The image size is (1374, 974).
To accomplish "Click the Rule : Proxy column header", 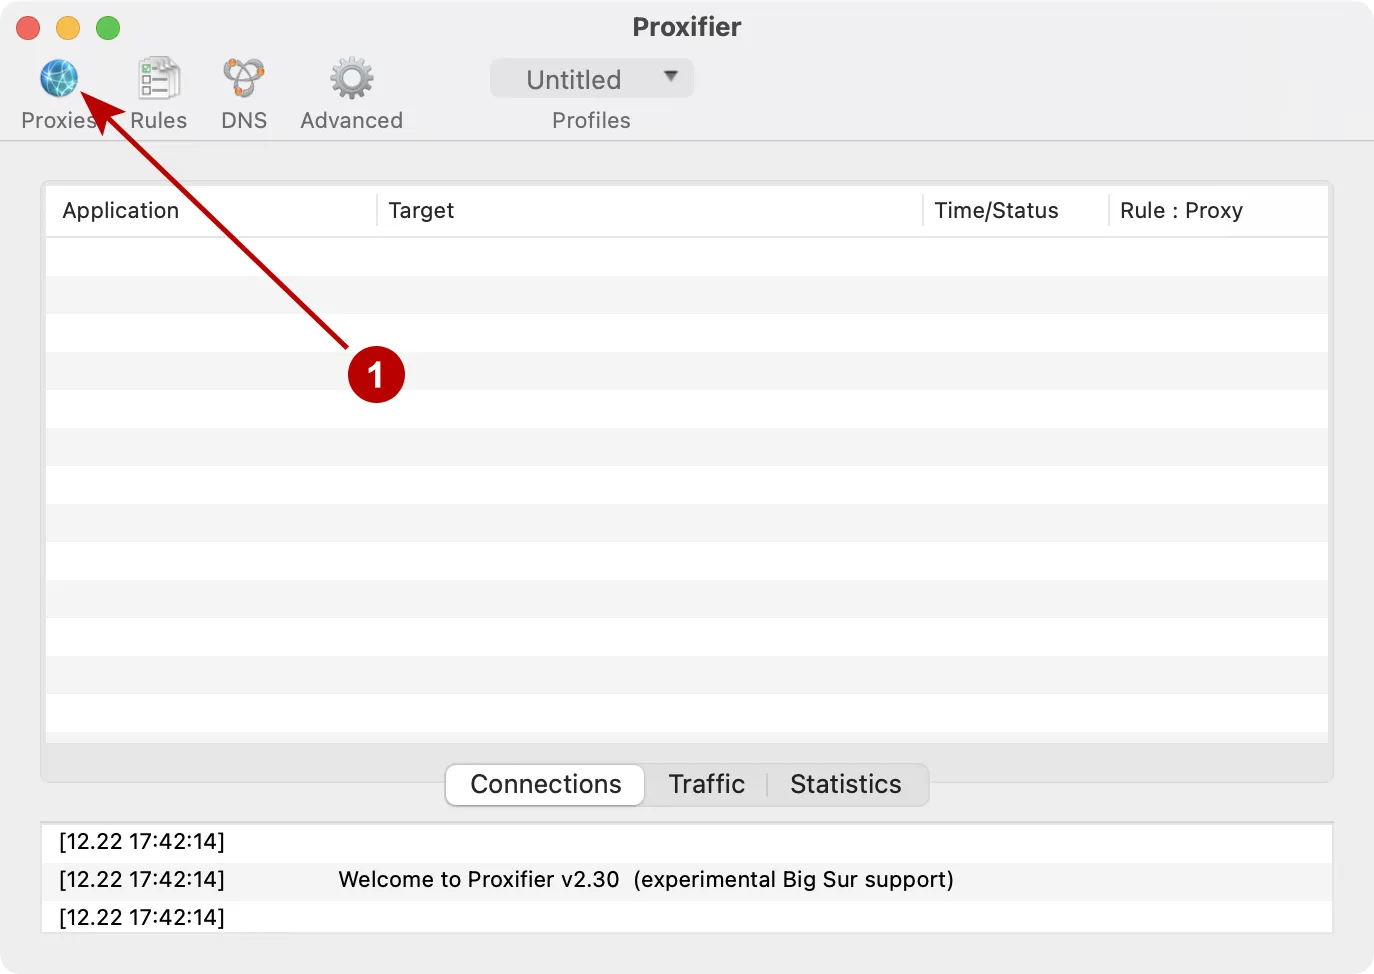I will coord(1183,210).
